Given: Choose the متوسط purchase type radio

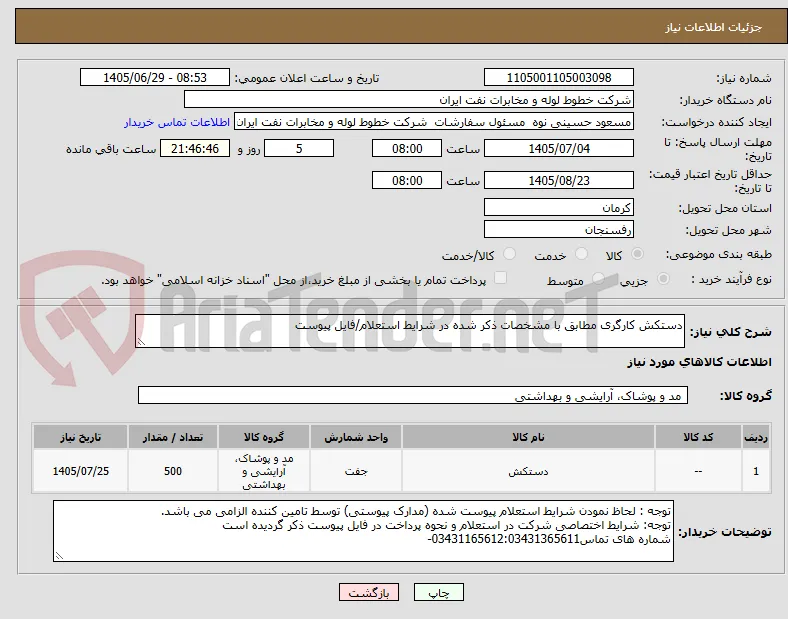Looking at the screenshot, I should 598,278.
